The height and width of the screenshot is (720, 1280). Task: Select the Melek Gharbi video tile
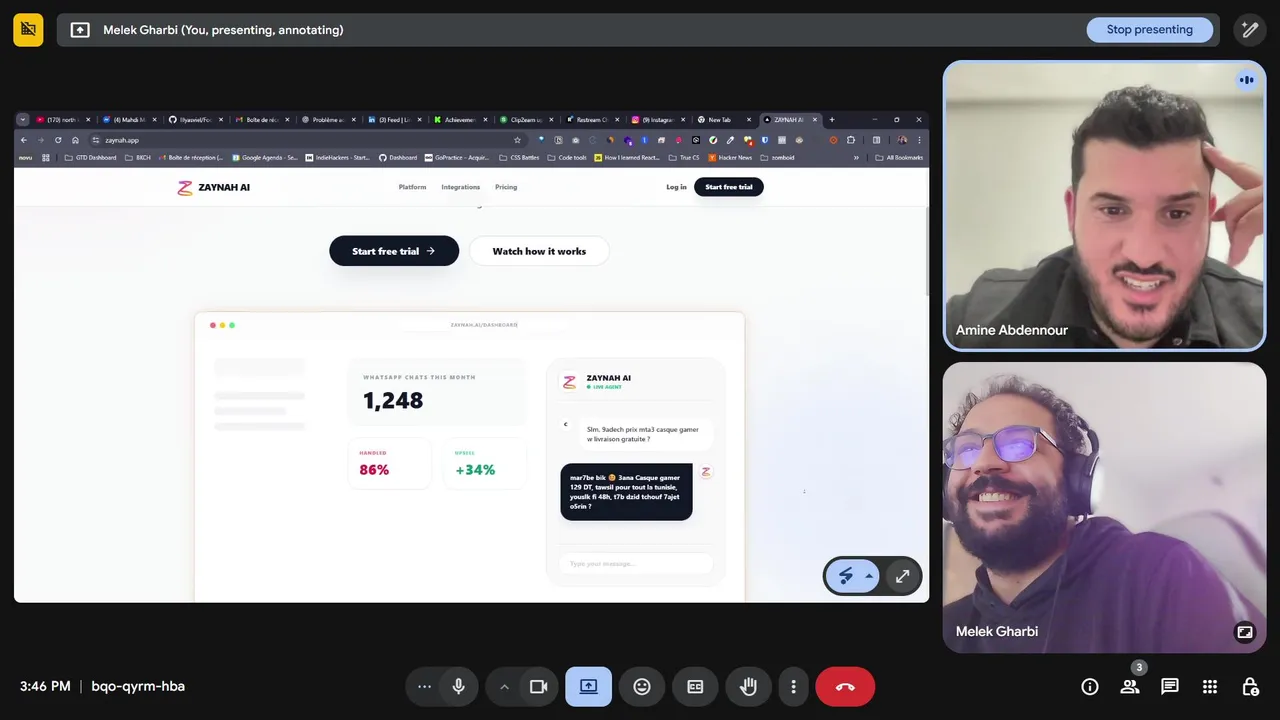pyautogui.click(x=1104, y=507)
